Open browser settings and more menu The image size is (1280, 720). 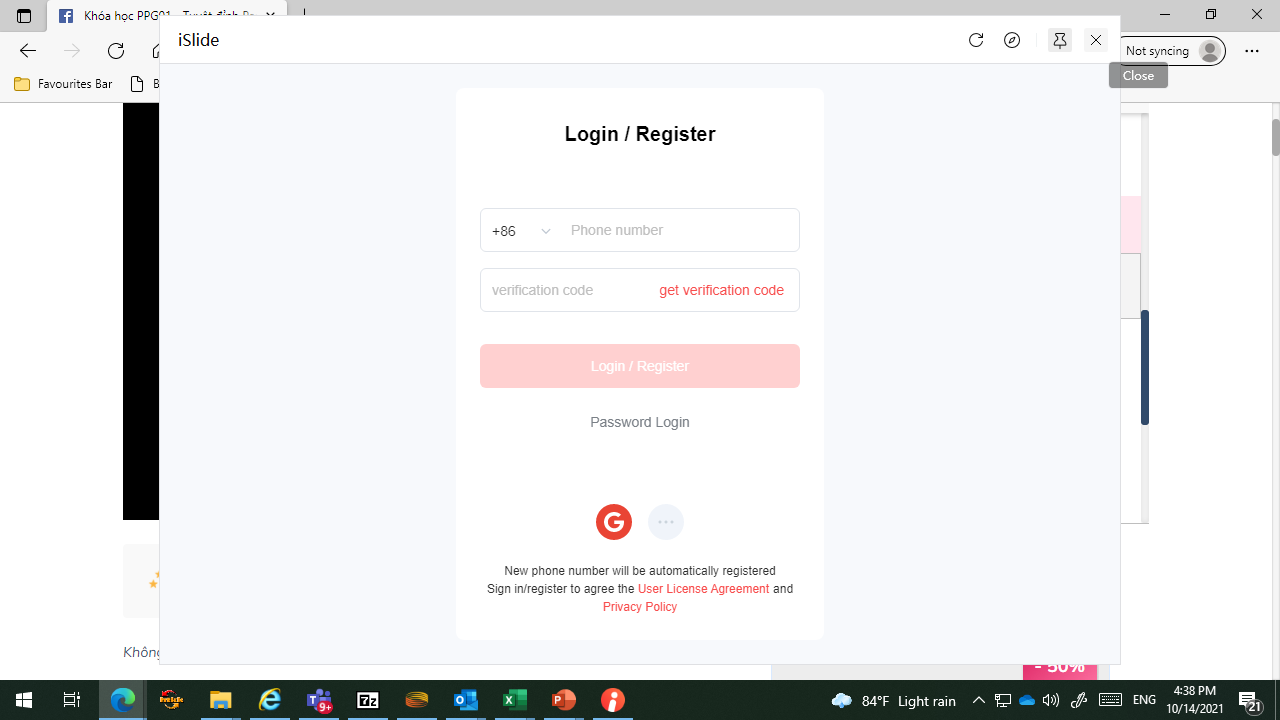click(x=1252, y=51)
